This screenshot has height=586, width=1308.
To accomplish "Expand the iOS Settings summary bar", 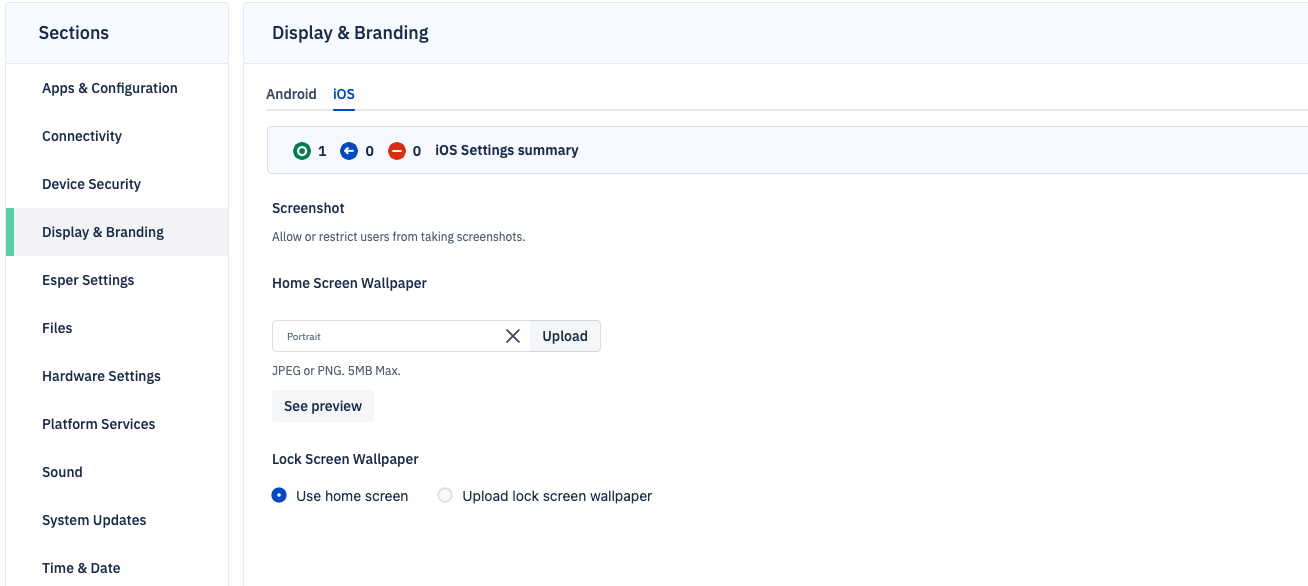I will pyautogui.click(x=787, y=150).
